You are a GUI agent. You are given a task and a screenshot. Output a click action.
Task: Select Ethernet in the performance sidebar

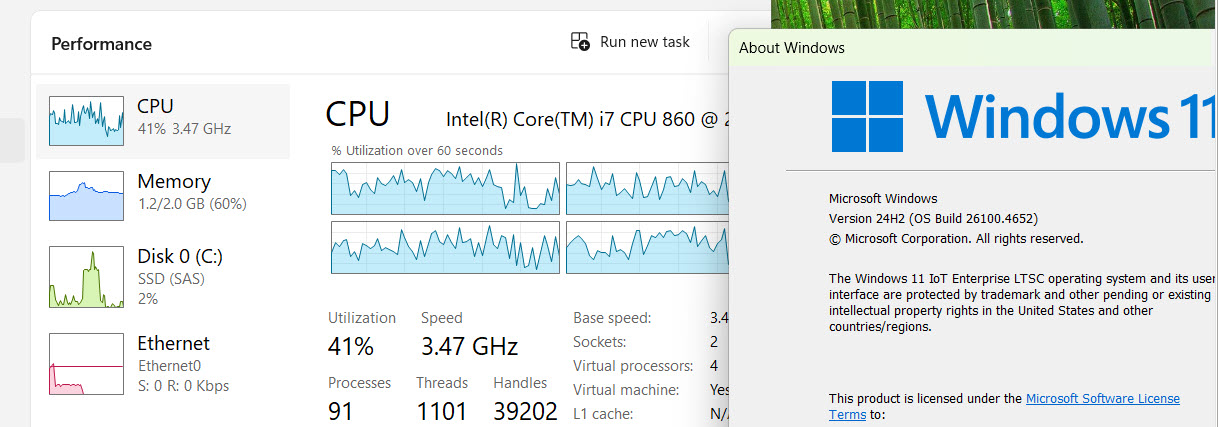[x=163, y=364]
